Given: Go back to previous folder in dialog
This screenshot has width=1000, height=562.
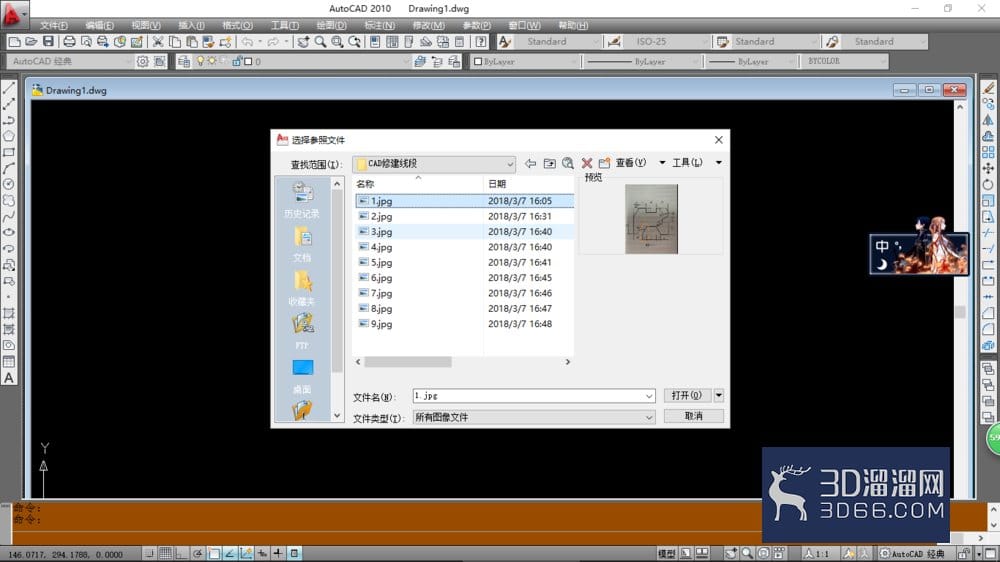Looking at the screenshot, I should coord(530,163).
